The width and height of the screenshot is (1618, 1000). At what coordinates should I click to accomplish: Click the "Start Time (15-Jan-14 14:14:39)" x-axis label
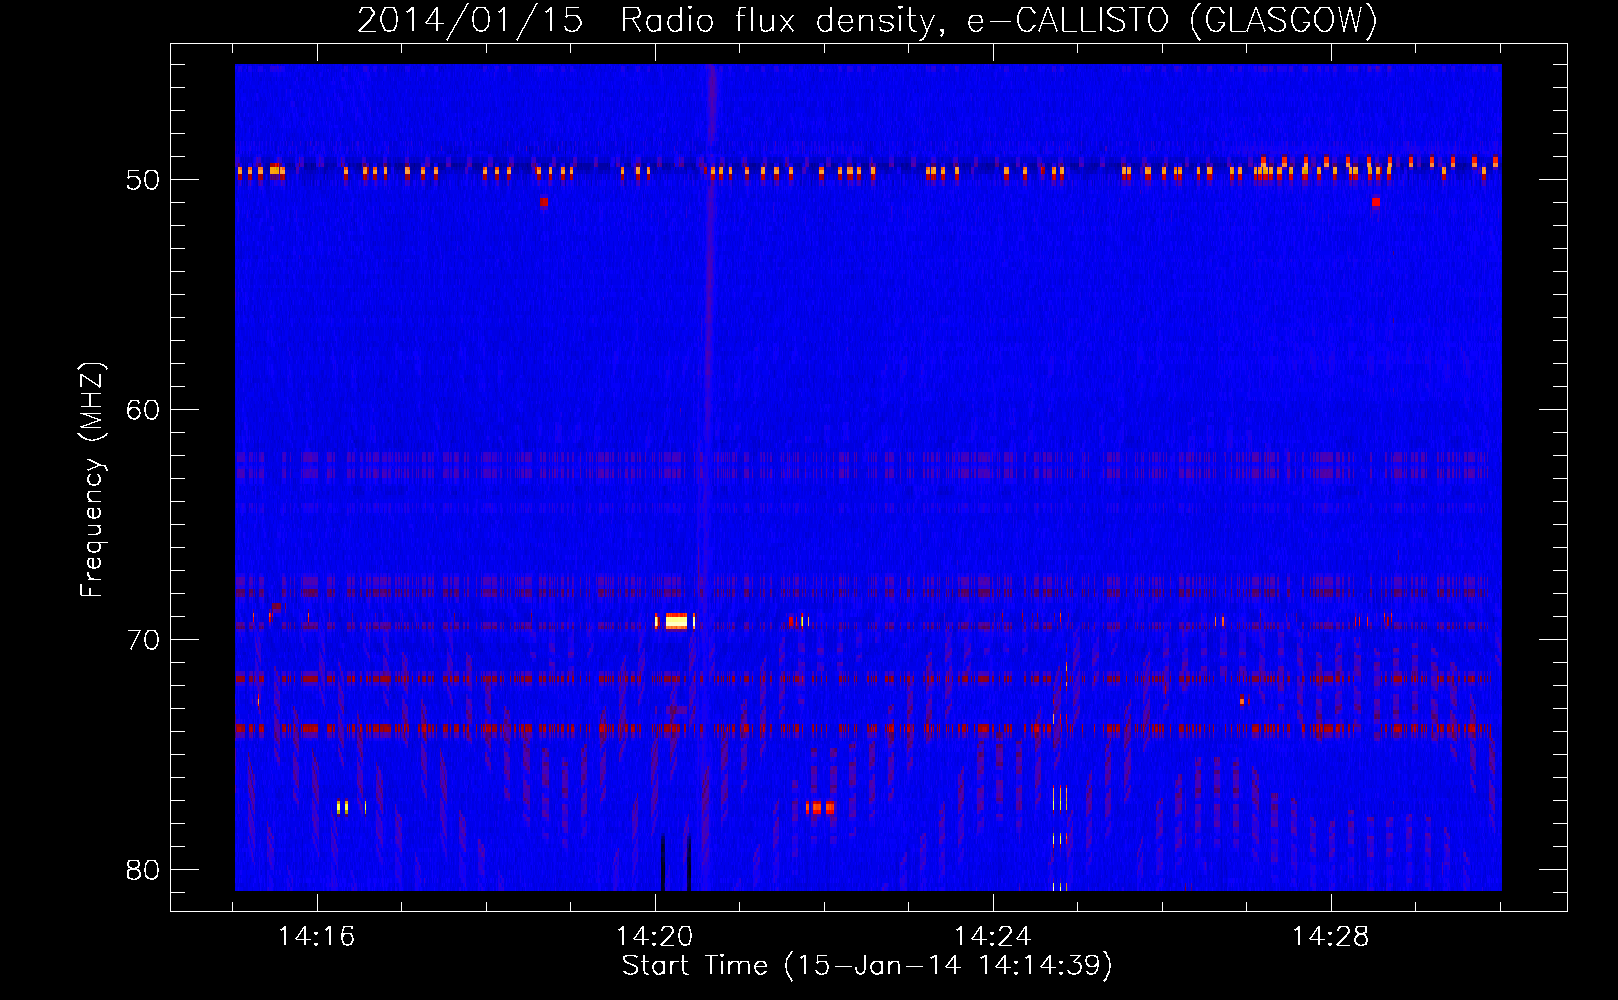coord(867,966)
